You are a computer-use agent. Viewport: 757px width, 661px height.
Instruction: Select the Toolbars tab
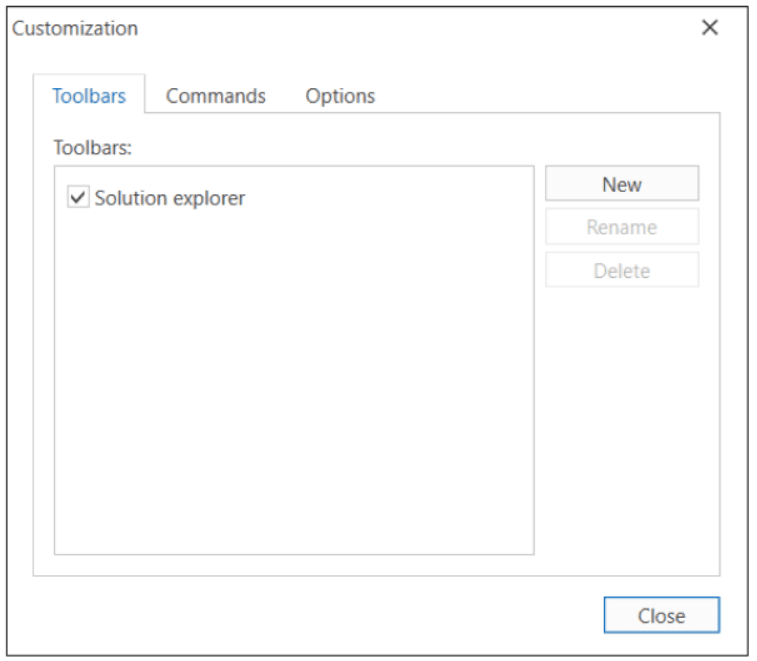[x=89, y=96]
